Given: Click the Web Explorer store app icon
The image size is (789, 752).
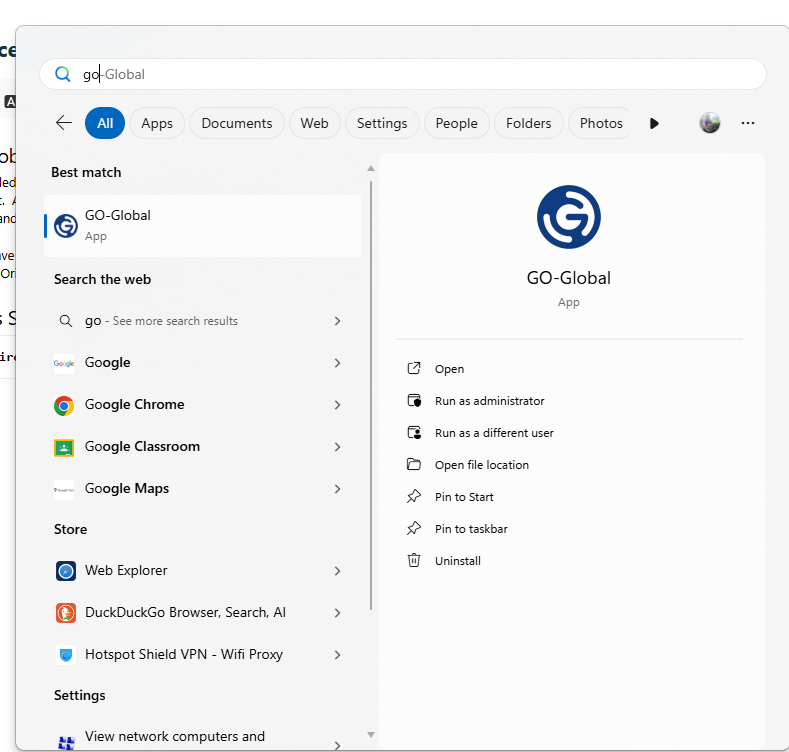Looking at the screenshot, I should tap(66, 571).
